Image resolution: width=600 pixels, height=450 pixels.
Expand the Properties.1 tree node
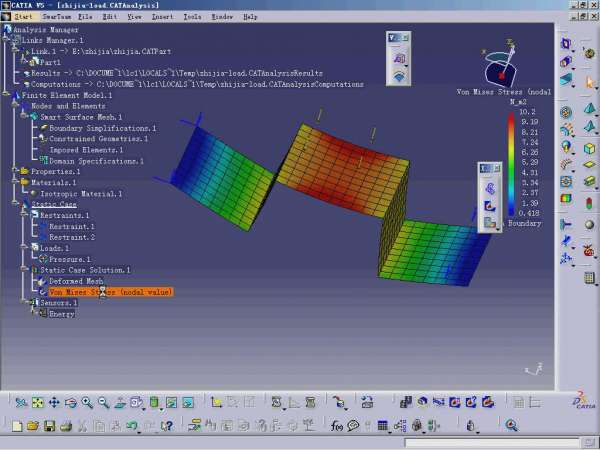(12, 172)
